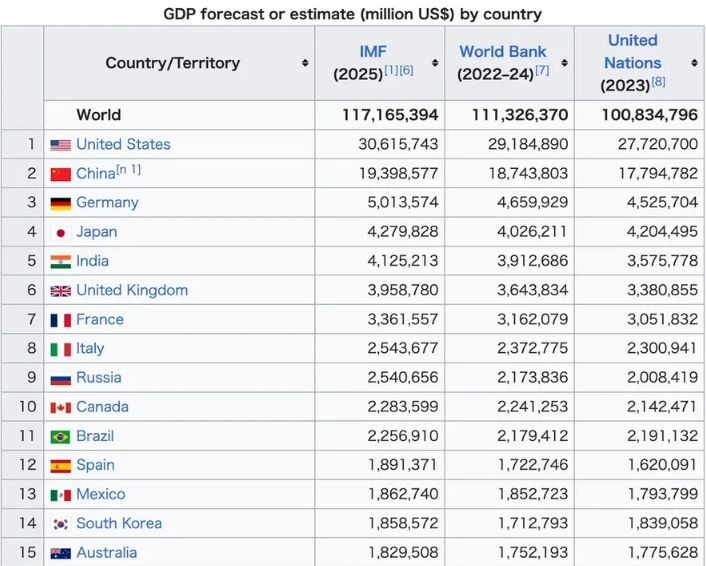Viewport: 706px width, 566px height.
Task: Click the Brazil flag icon
Action: pyautogui.click(x=60, y=436)
